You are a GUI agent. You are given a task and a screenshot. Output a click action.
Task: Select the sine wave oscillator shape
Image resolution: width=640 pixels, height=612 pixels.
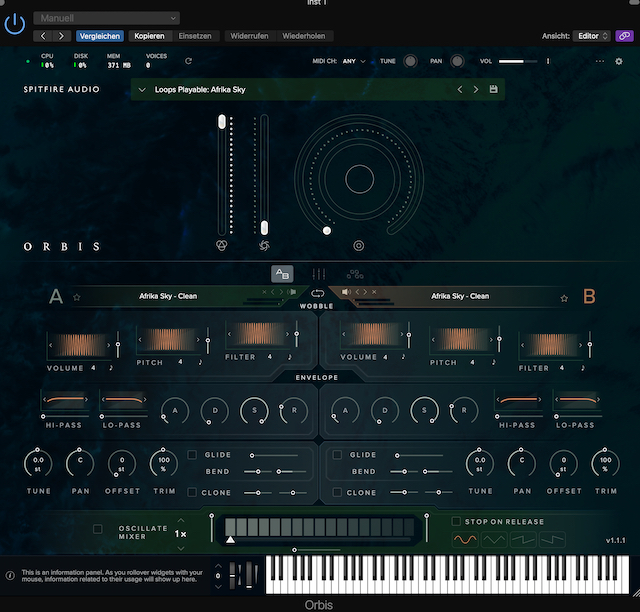(x=465, y=539)
